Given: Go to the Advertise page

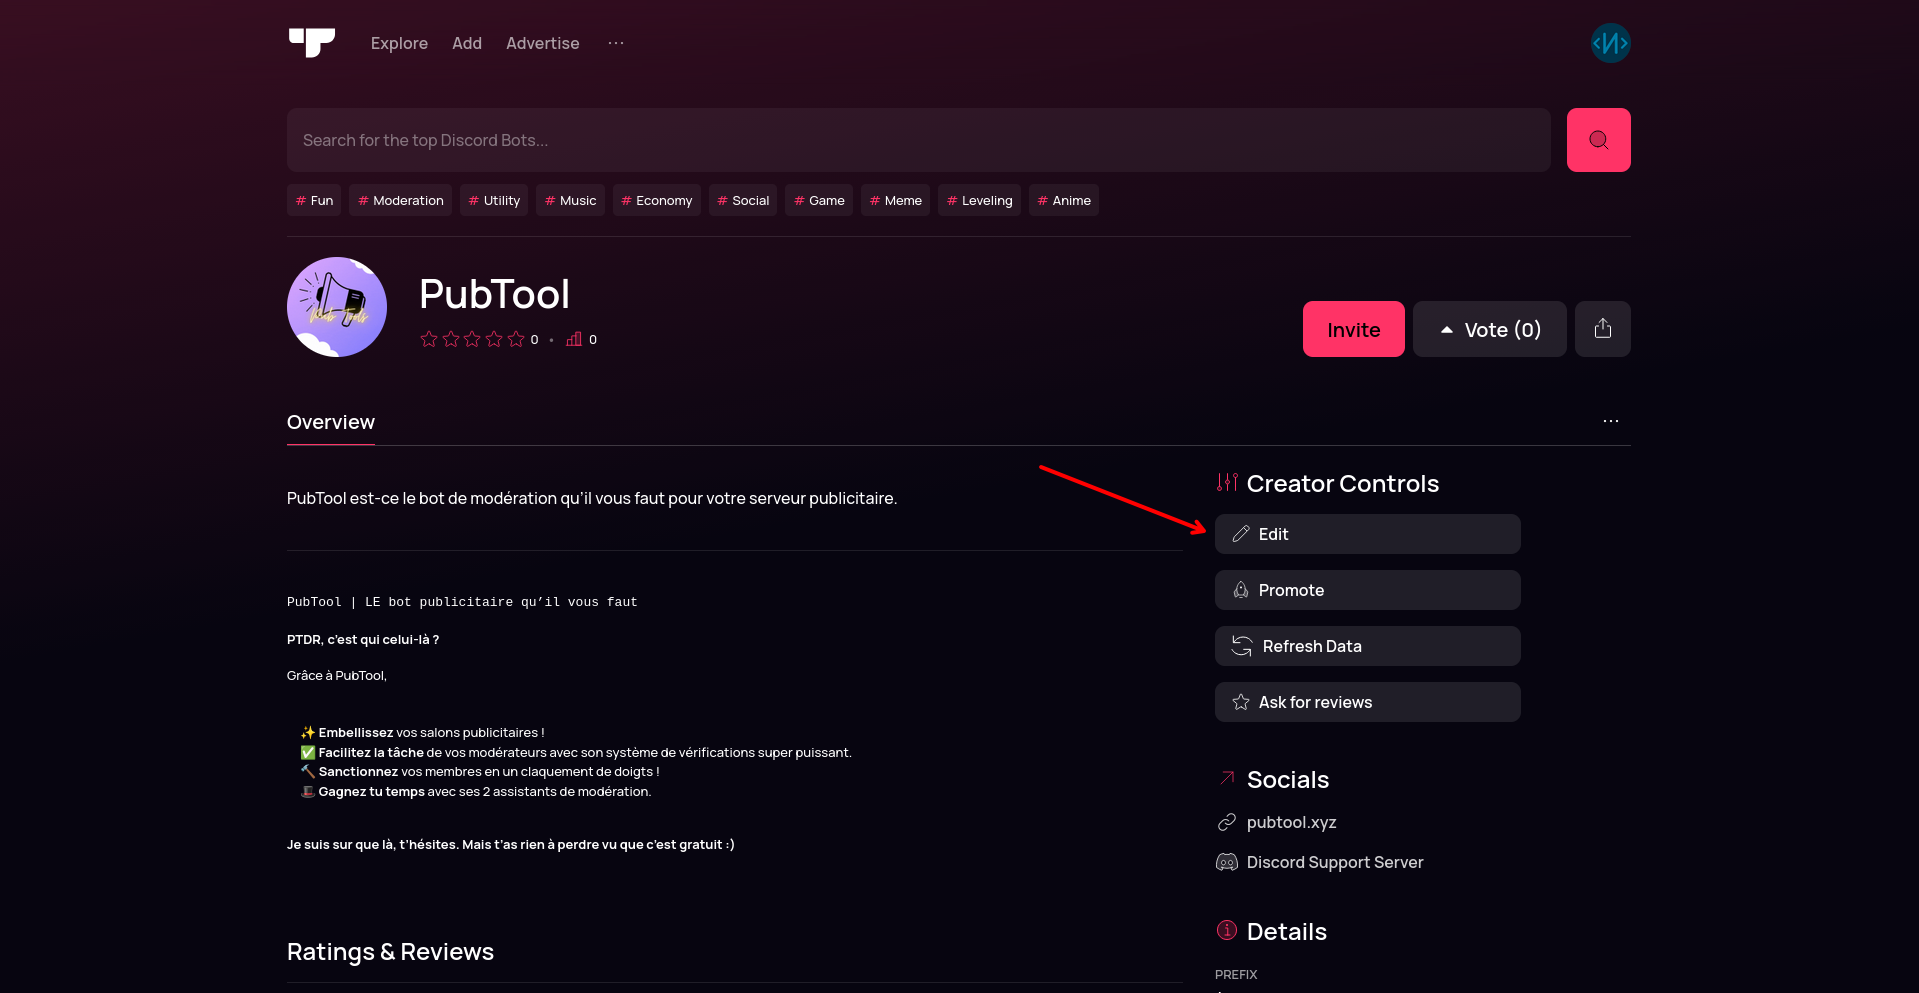Looking at the screenshot, I should (x=542, y=43).
